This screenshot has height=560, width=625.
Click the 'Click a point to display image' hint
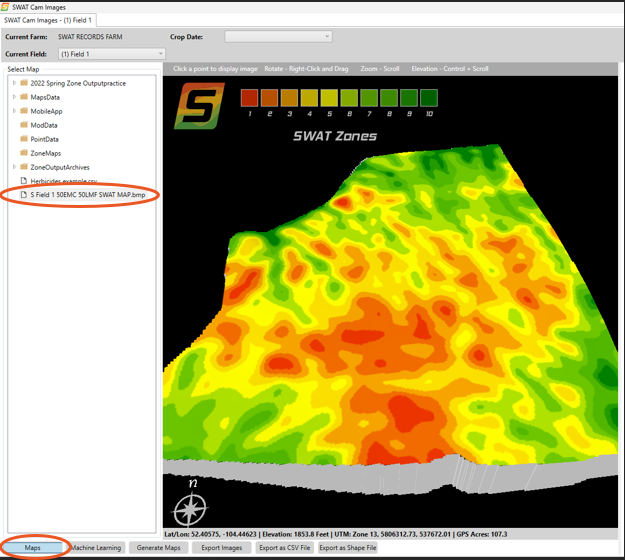pyautogui.click(x=215, y=69)
